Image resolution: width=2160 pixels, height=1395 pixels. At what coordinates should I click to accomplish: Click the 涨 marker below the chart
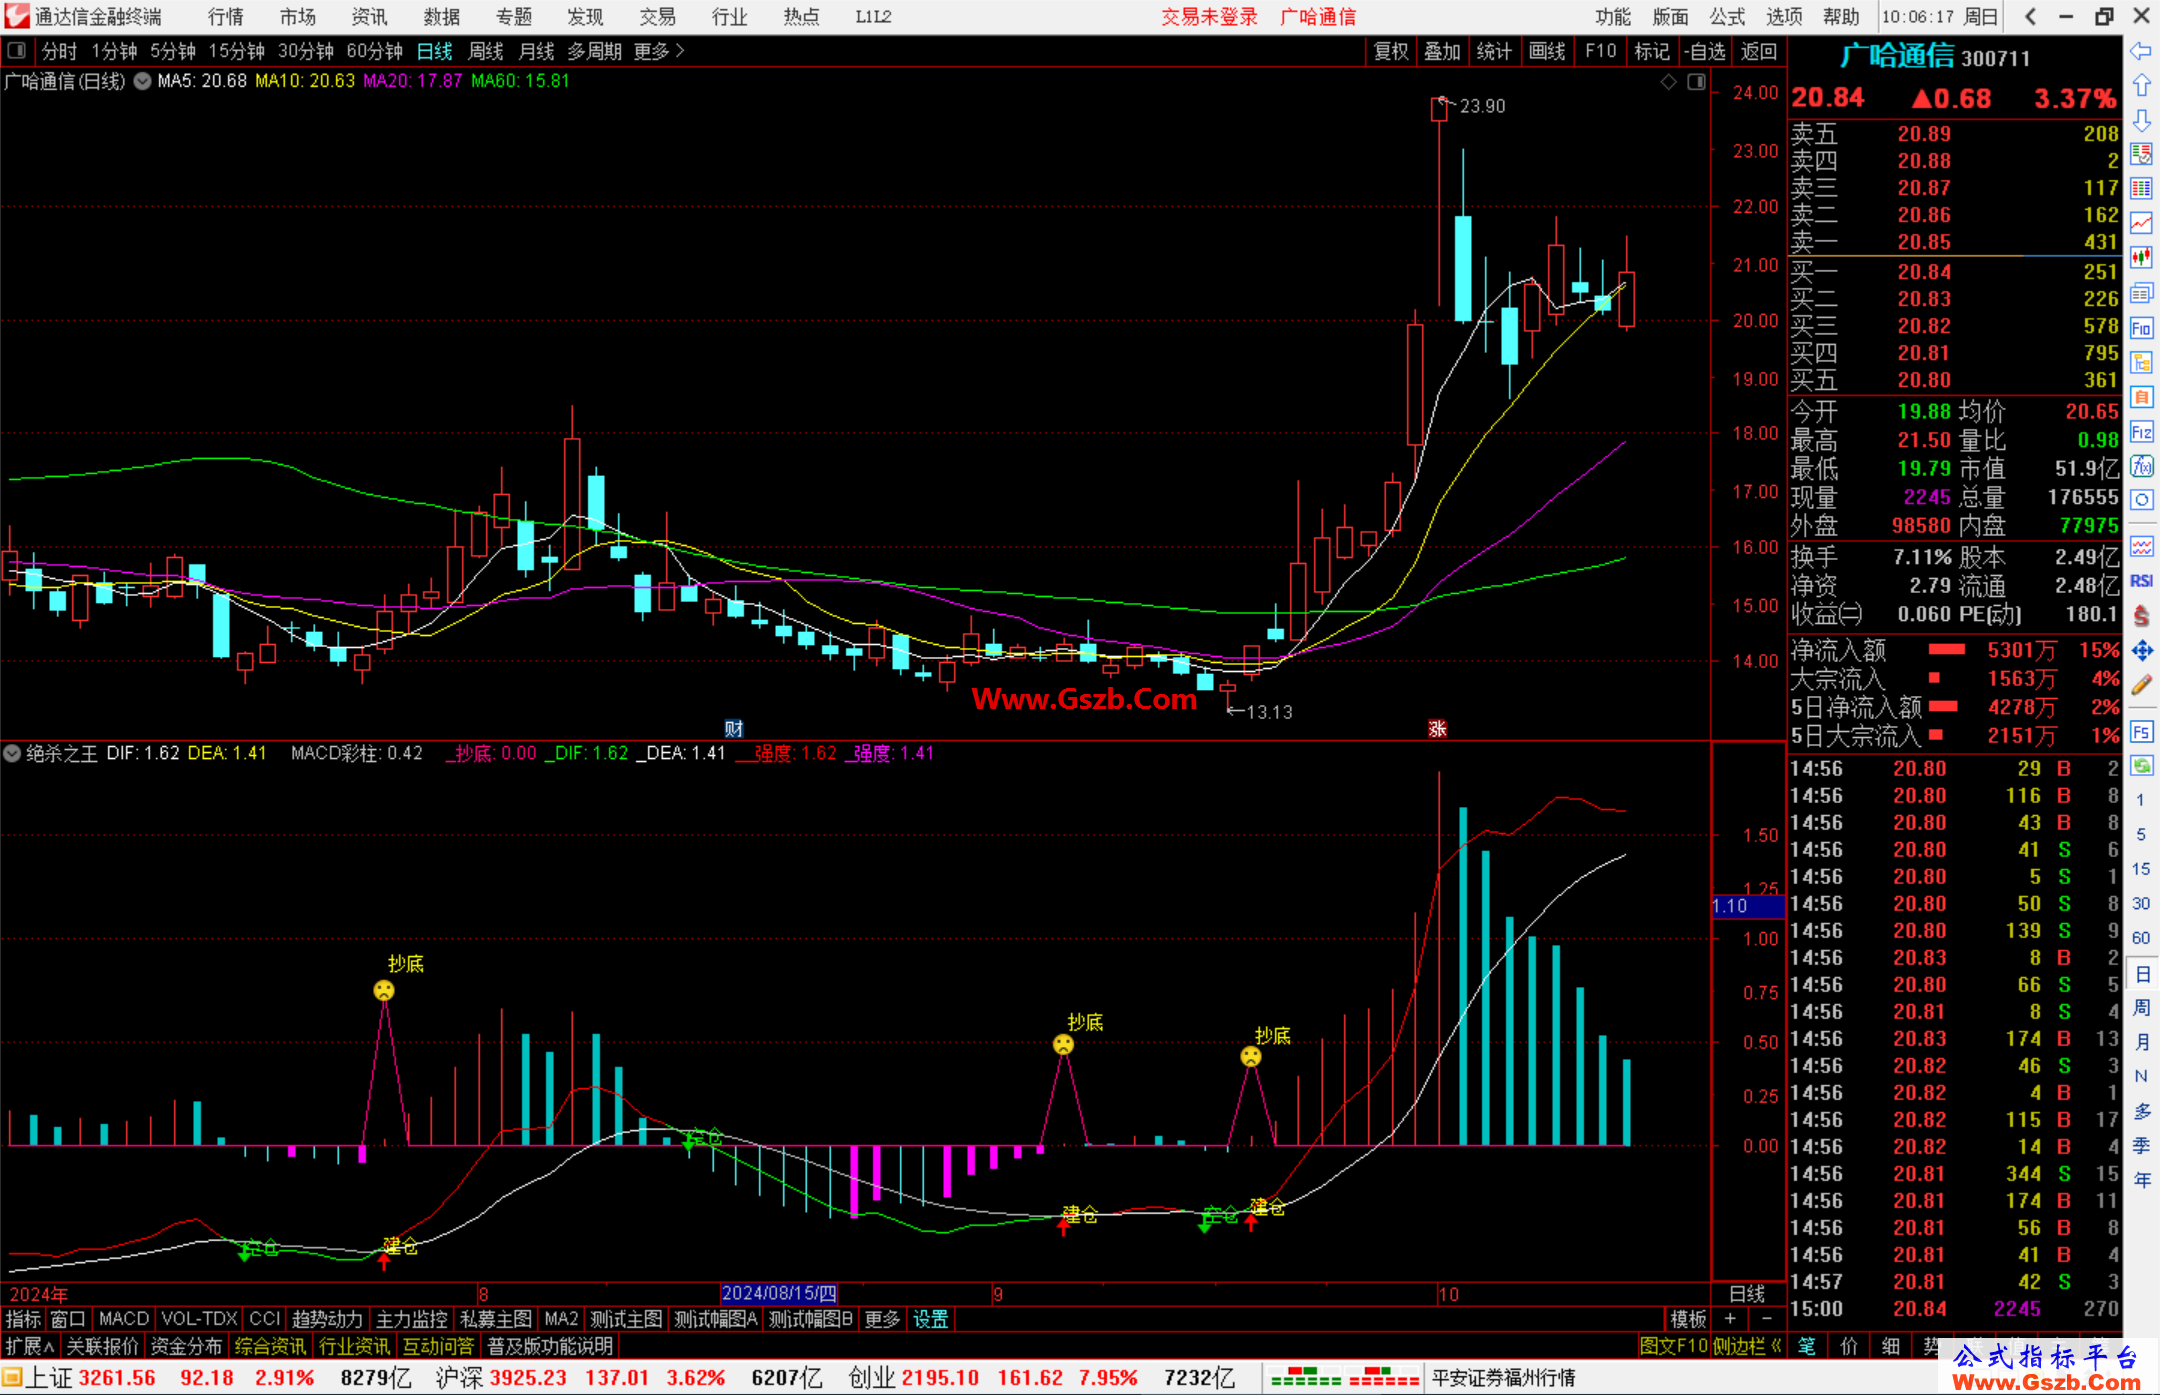click(1437, 728)
